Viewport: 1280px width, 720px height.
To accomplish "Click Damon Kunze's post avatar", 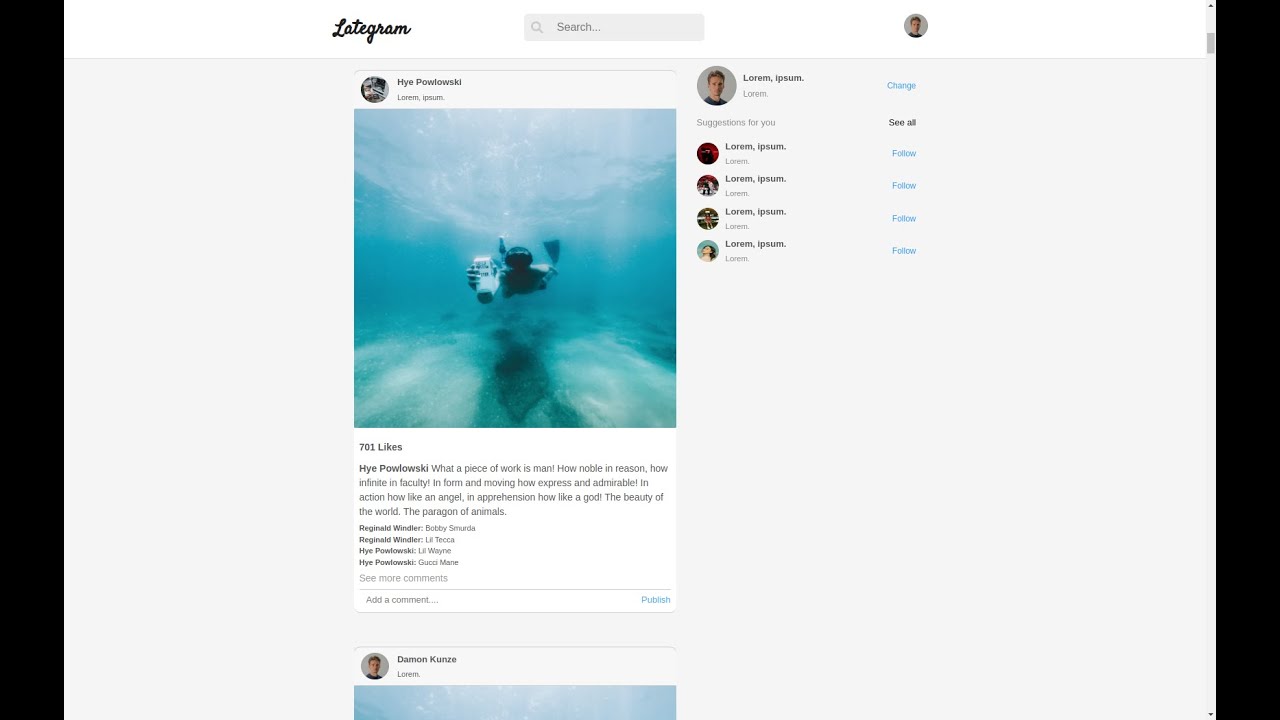I will click(x=375, y=666).
